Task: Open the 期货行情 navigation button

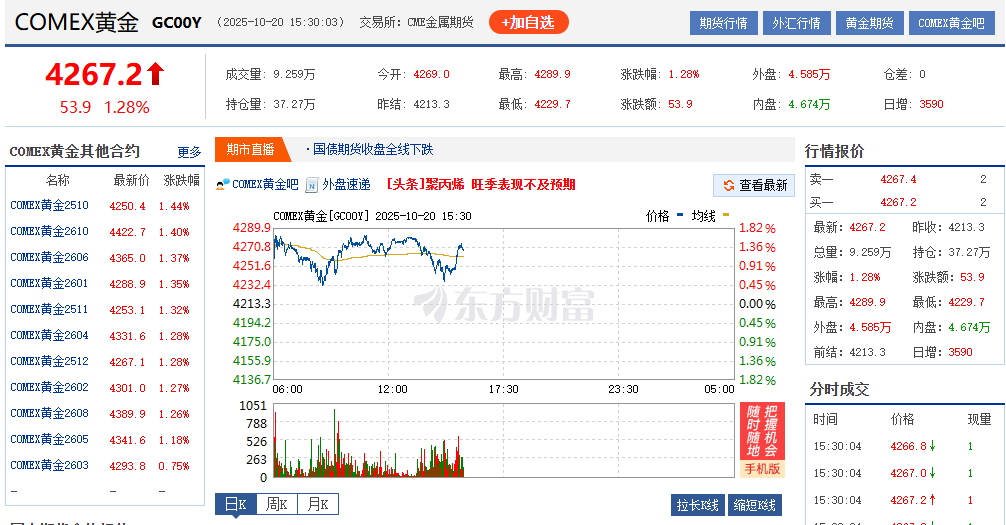Action: (723, 23)
